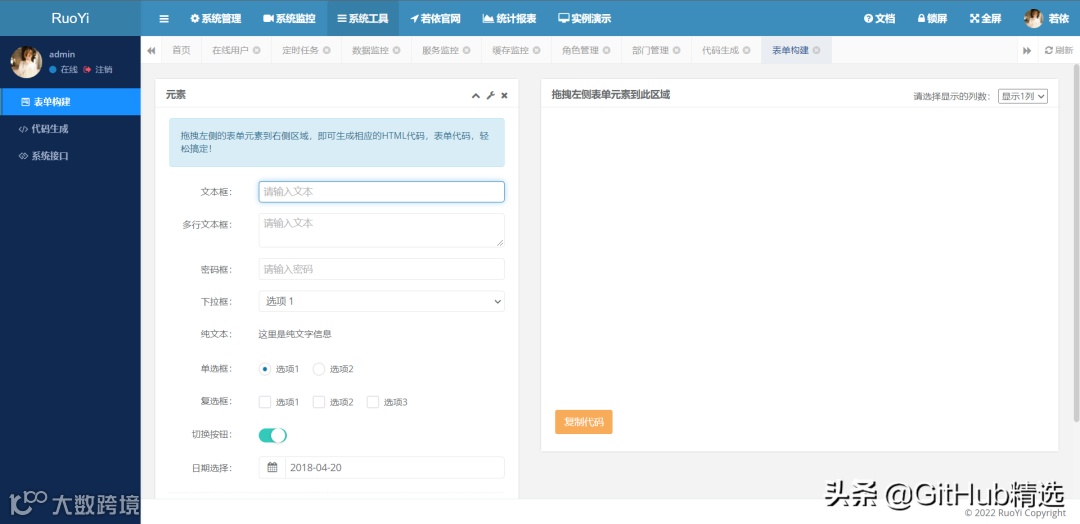Switch to the 代码生成 tab
This screenshot has width=1080, height=524.
[720, 50]
